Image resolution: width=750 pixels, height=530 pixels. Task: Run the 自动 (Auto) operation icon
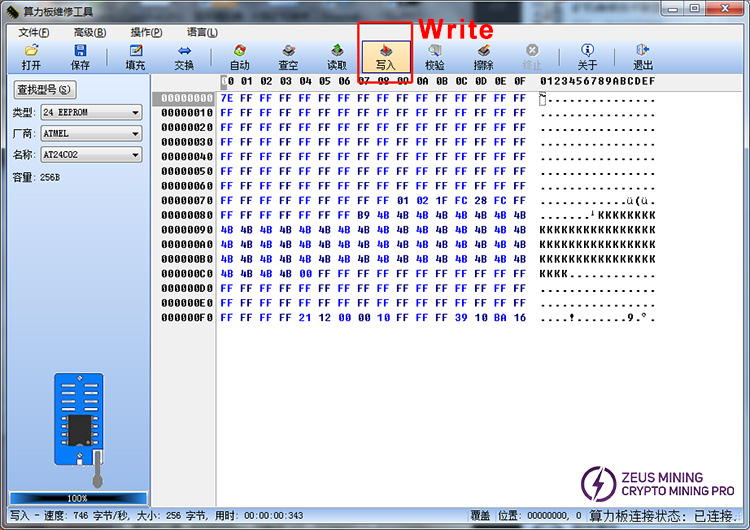coord(240,56)
